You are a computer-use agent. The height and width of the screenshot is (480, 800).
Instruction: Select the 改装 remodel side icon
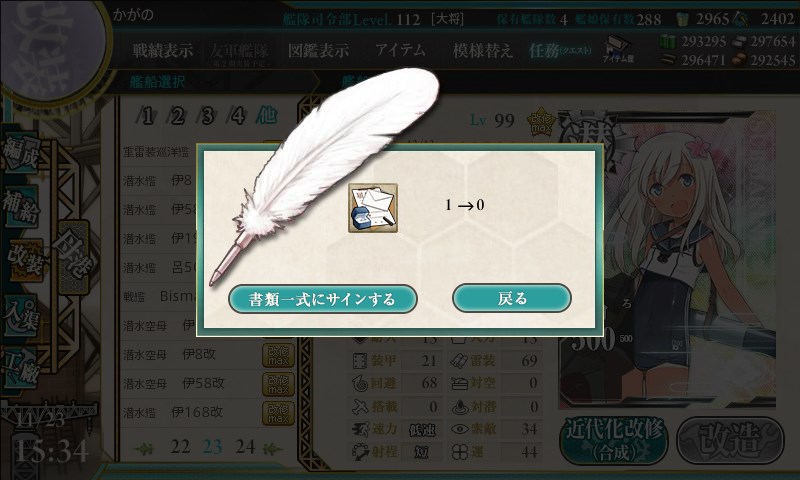click(x=24, y=260)
